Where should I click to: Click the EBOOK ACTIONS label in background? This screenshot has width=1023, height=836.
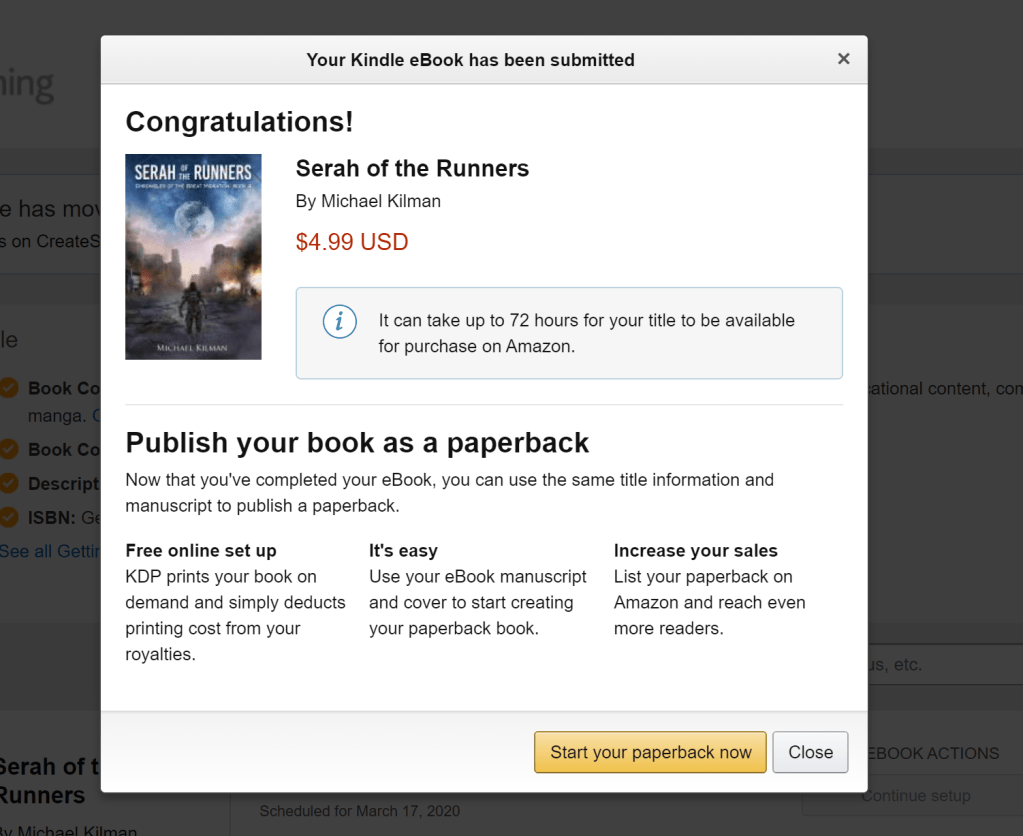click(x=933, y=753)
